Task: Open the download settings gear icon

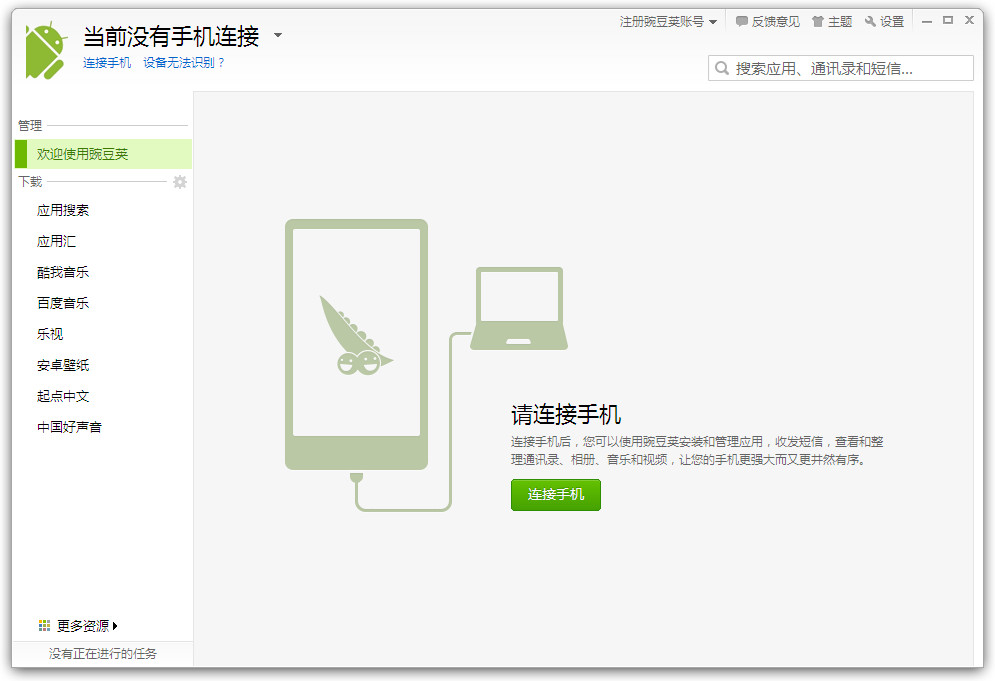Action: coord(180,182)
